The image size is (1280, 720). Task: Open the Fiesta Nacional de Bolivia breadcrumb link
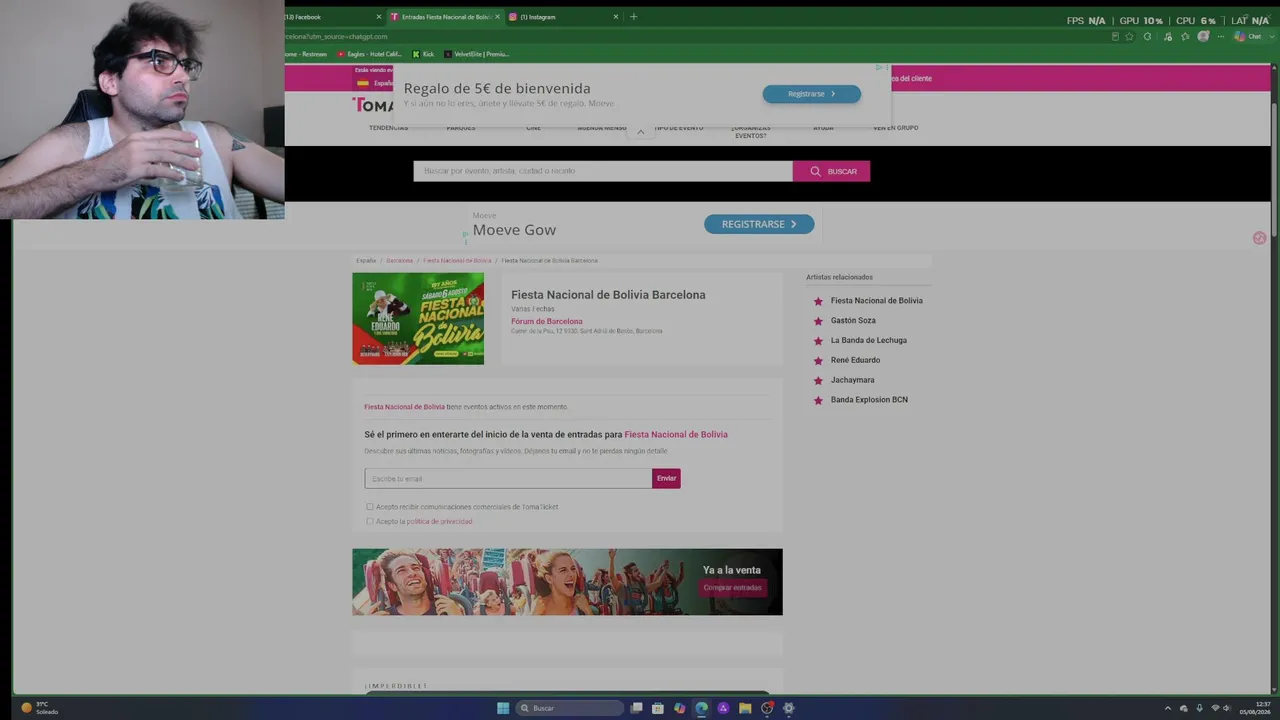(457, 261)
